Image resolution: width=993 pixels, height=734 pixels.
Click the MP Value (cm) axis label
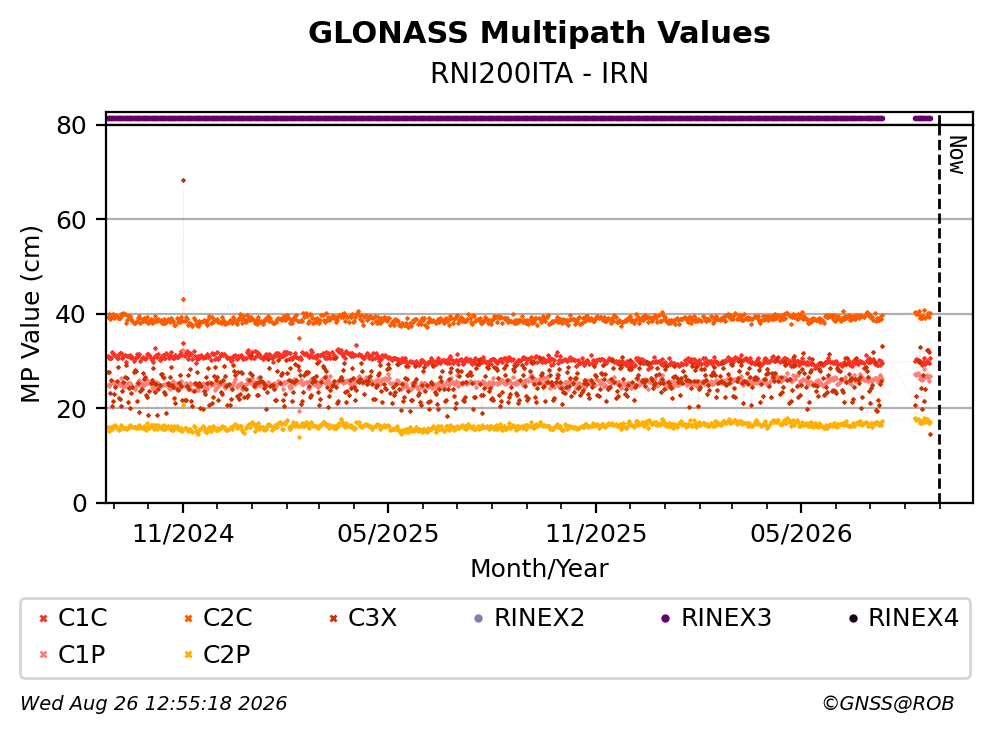30,314
